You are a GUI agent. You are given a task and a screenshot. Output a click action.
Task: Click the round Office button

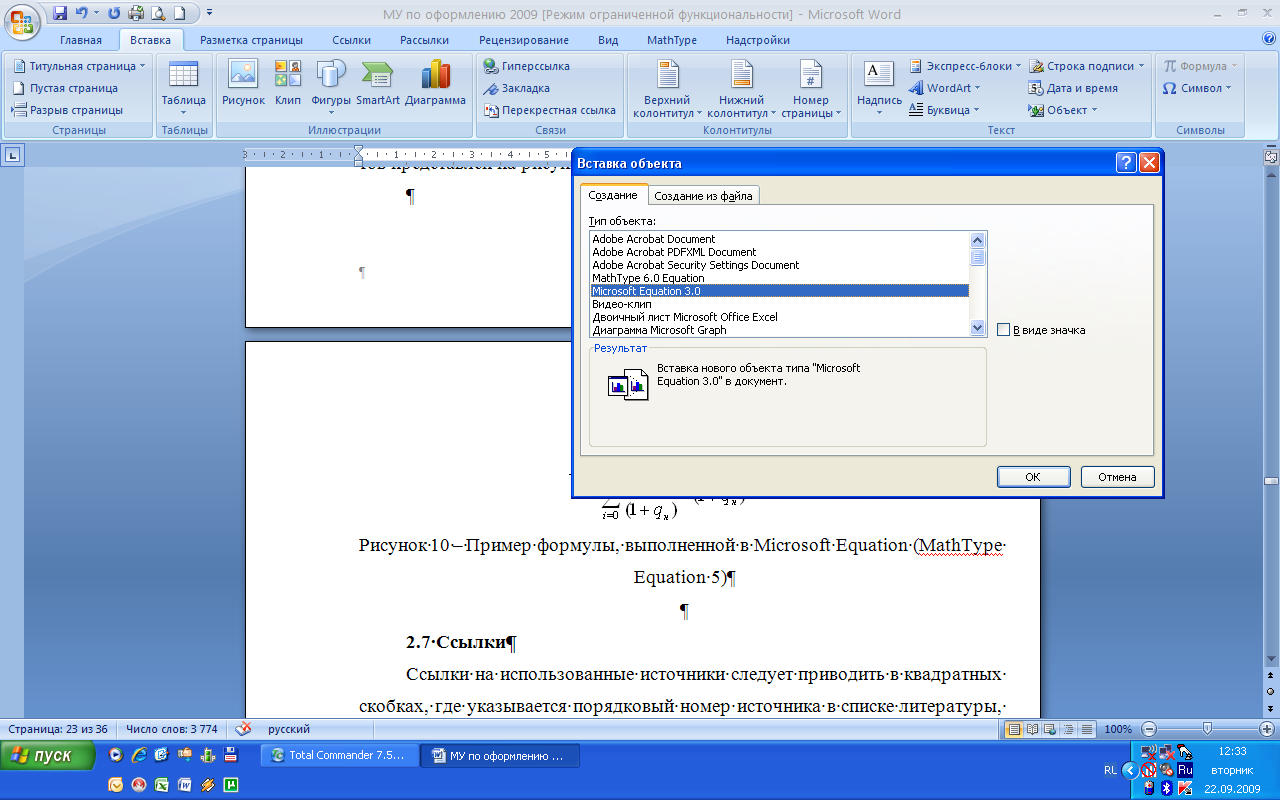click(x=21, y=20)
